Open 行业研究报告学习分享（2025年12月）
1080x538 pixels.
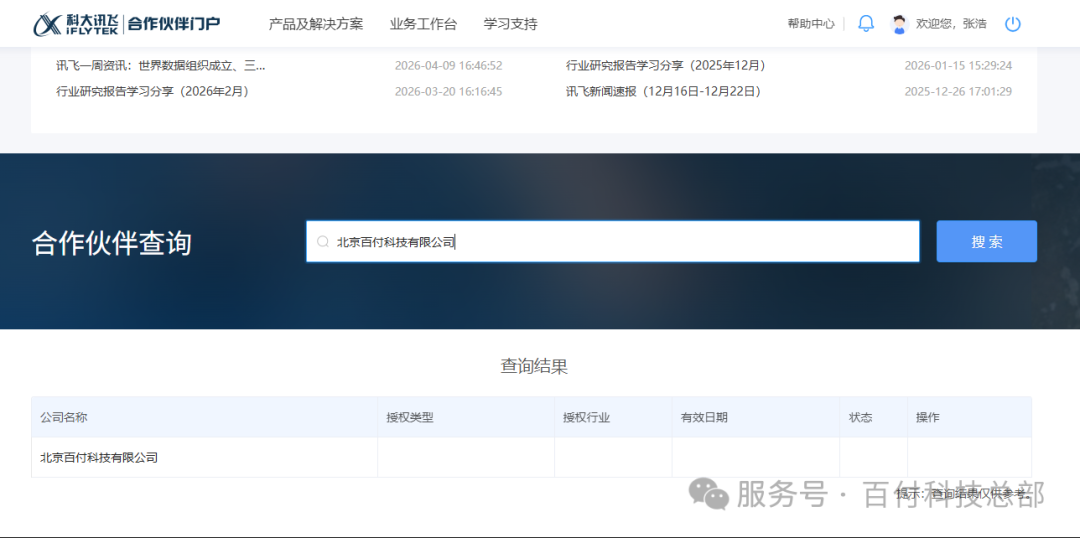665,65
